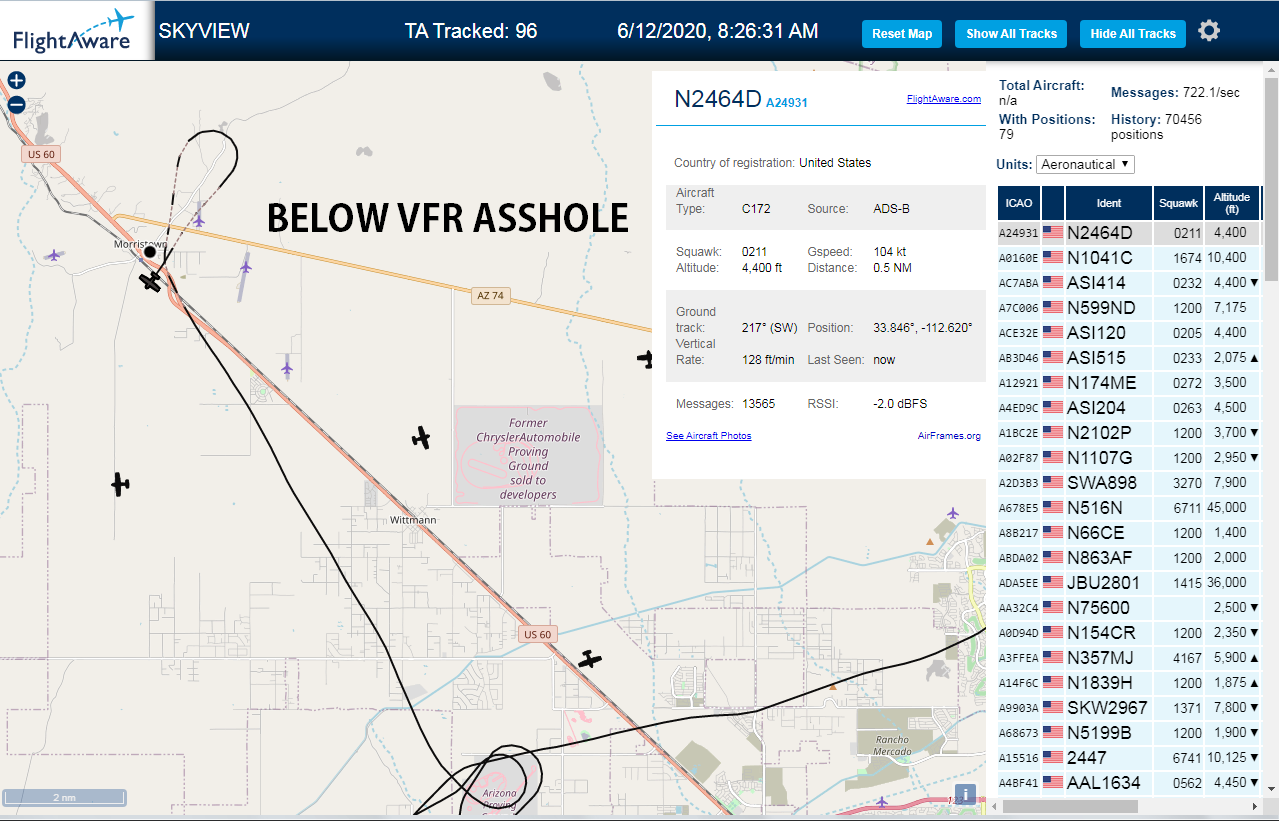Open the Units dropdown set to Aeronautical

(x=1086, y=164)
